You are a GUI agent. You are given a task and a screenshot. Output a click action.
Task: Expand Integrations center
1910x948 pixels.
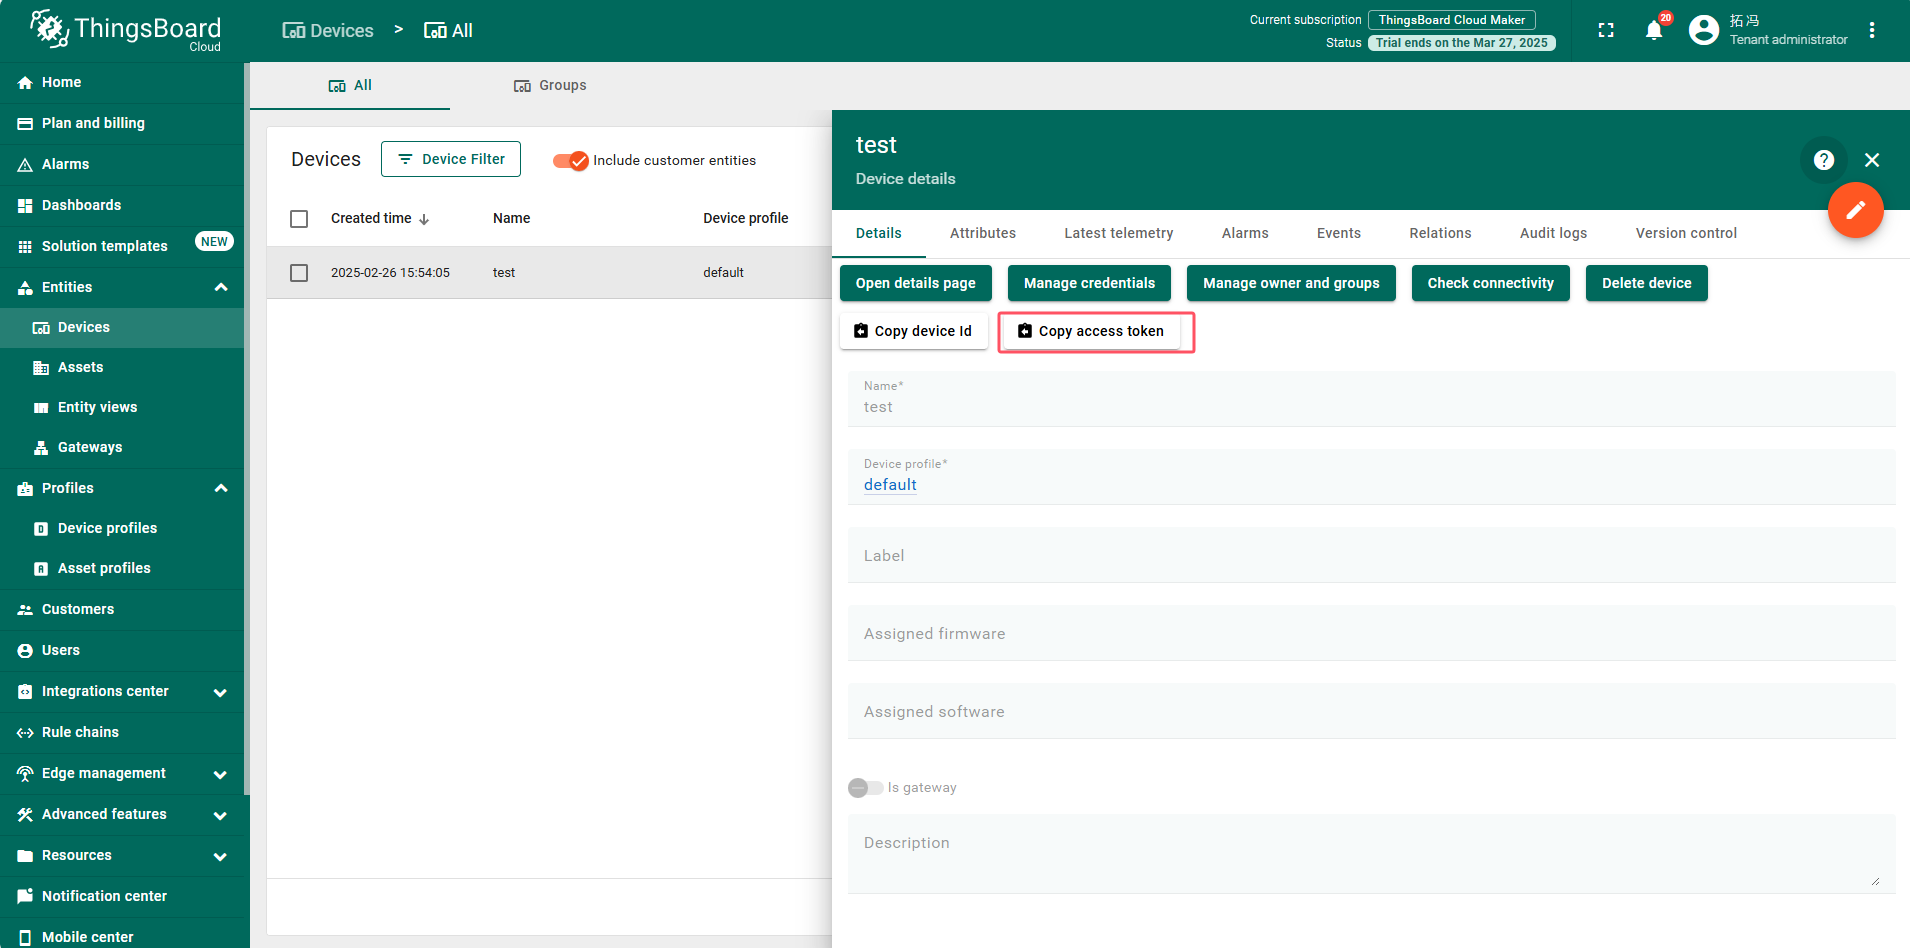point(220,692)
